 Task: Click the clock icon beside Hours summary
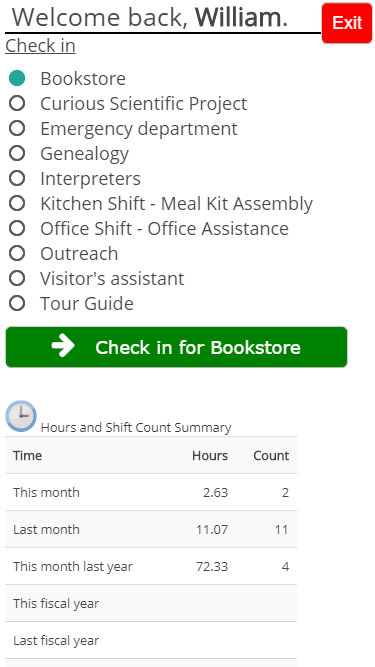(21, 416)
